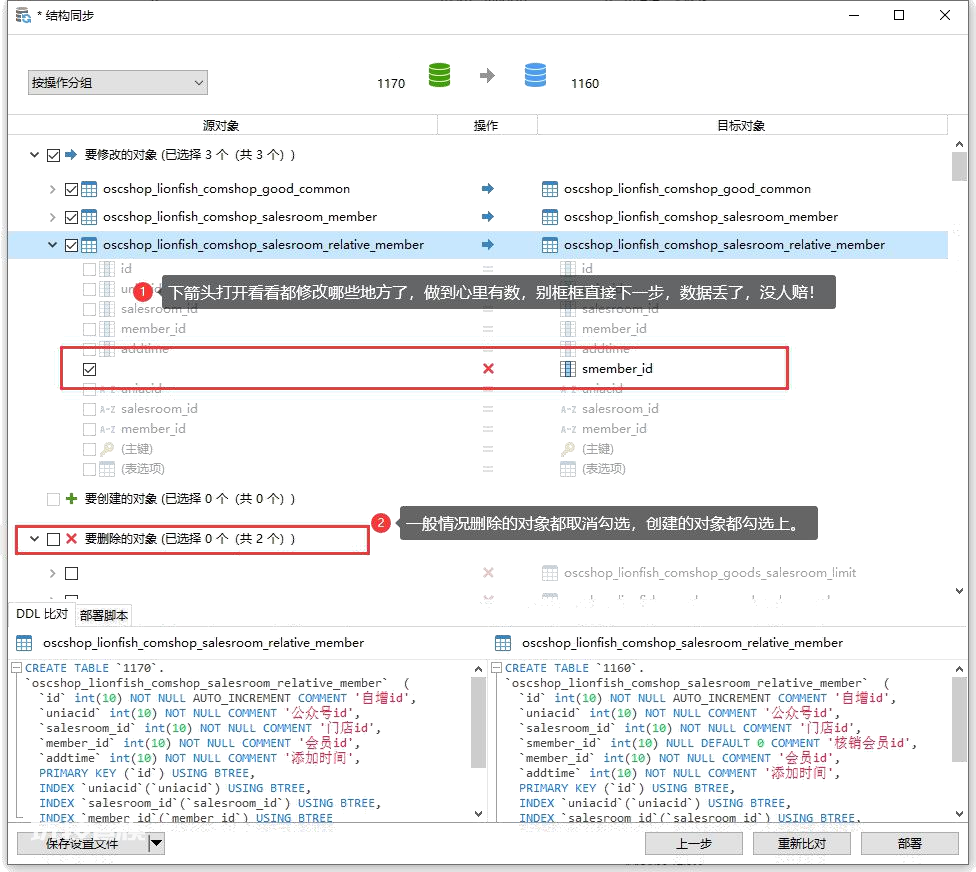Click the target table icon for oscshop_lionfish_comshop_good_common
The image size is (976, 872).
pyautogui.click(x=550, y=189)
